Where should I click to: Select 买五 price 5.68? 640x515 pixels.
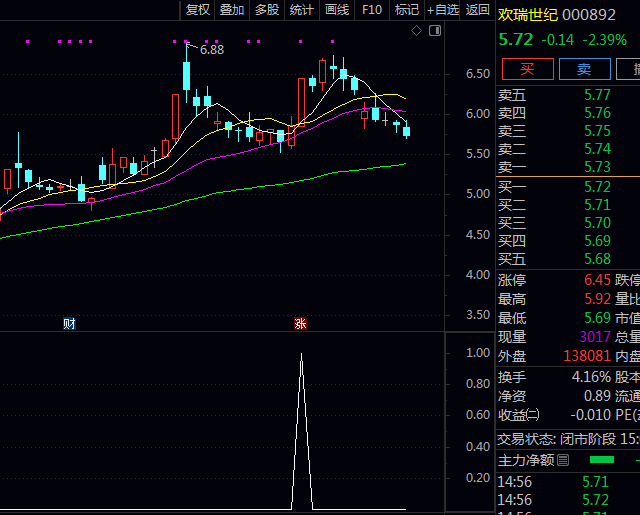pos(597,259)
